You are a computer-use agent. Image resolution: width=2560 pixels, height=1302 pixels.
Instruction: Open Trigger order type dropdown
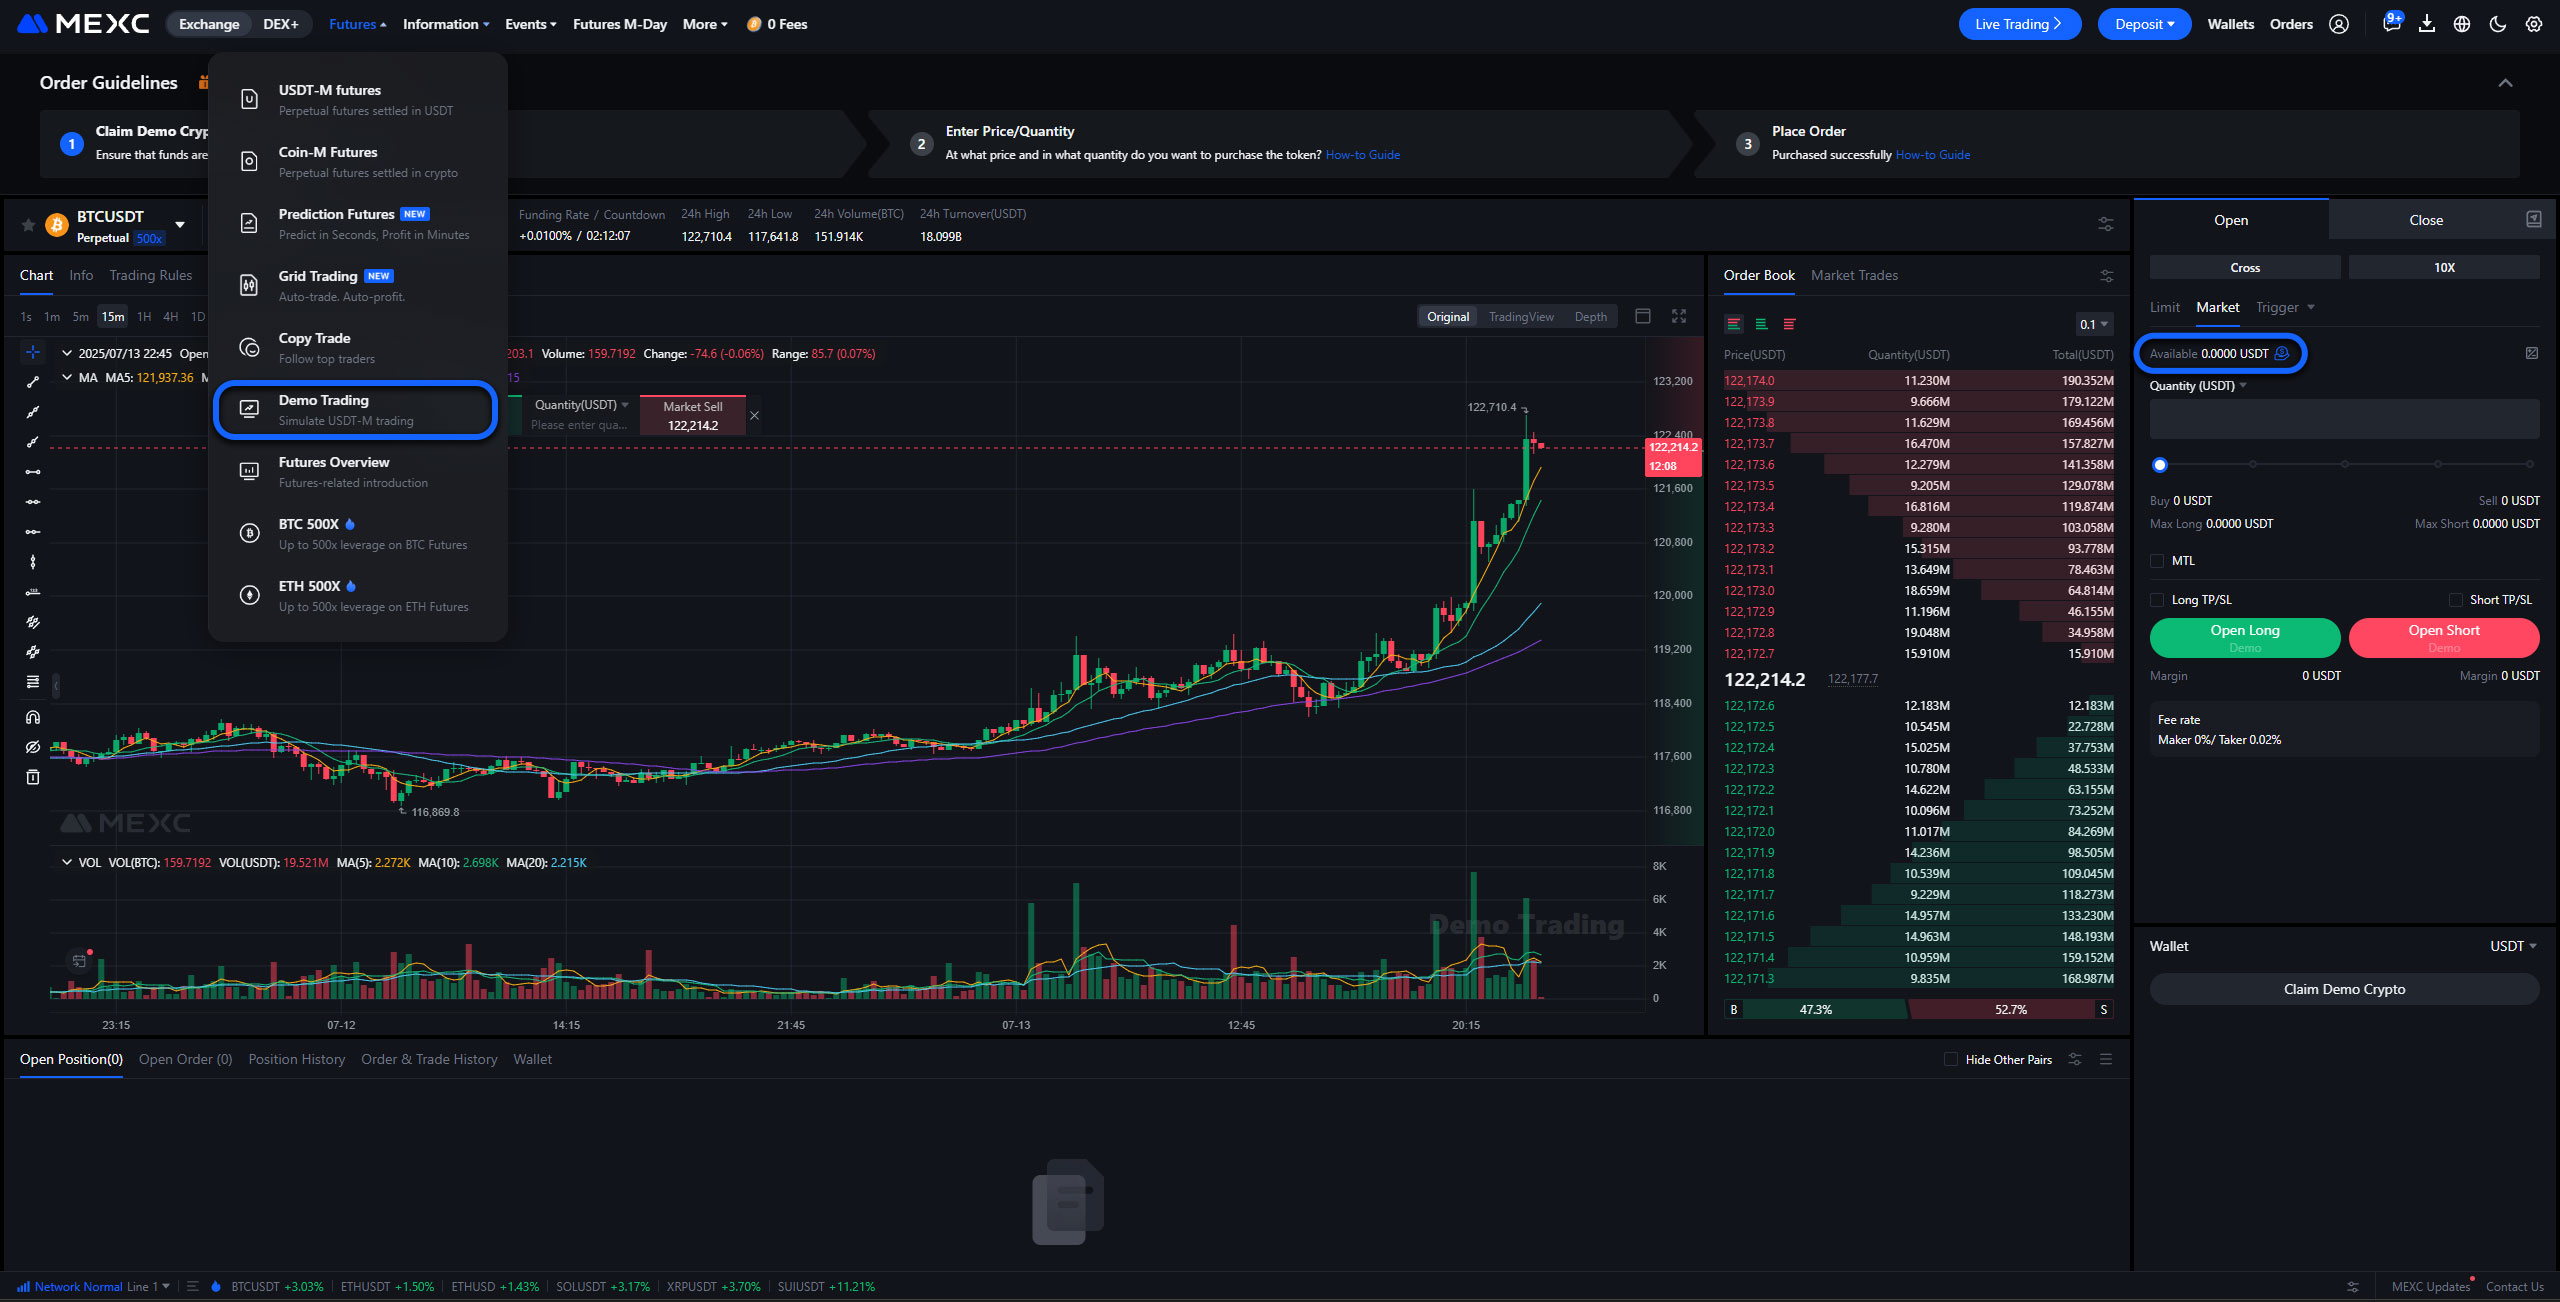(2285, 307)
